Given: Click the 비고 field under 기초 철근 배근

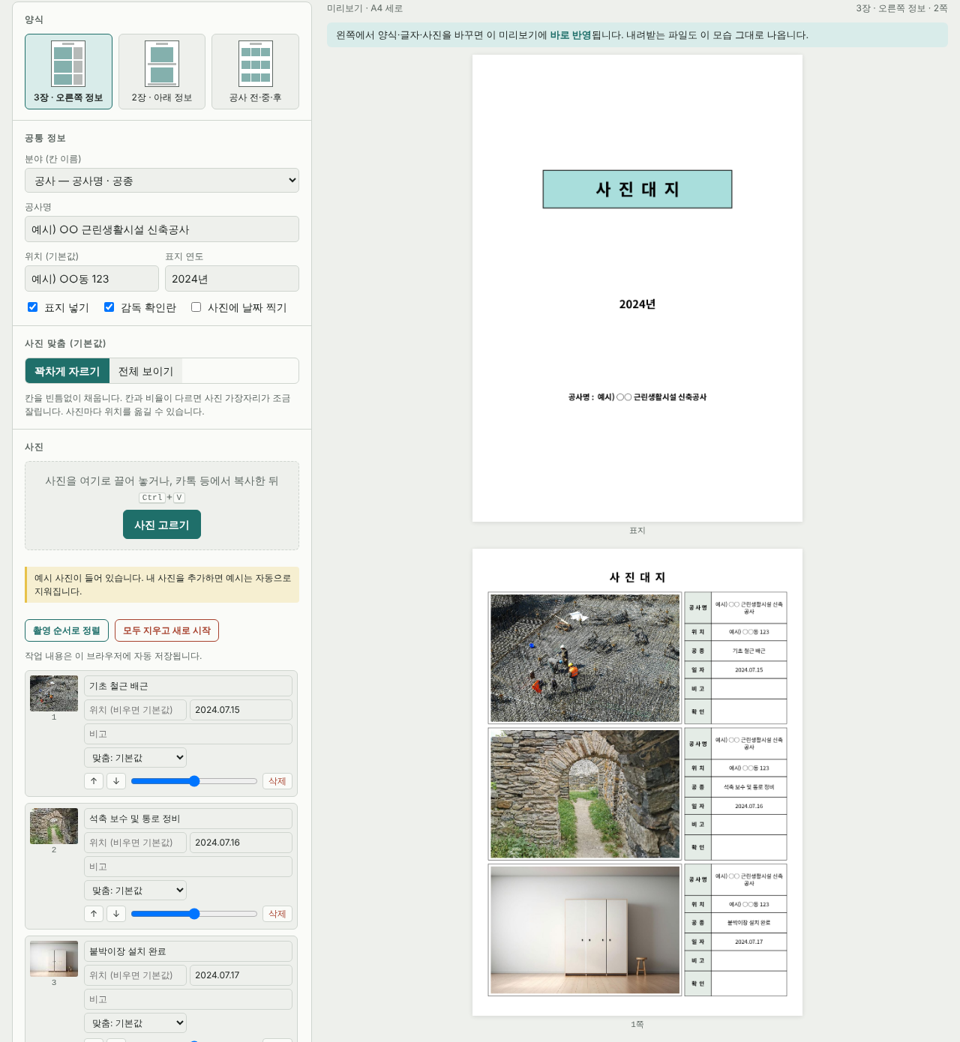Looking at the screenshot, I should (x=188, y=734).
